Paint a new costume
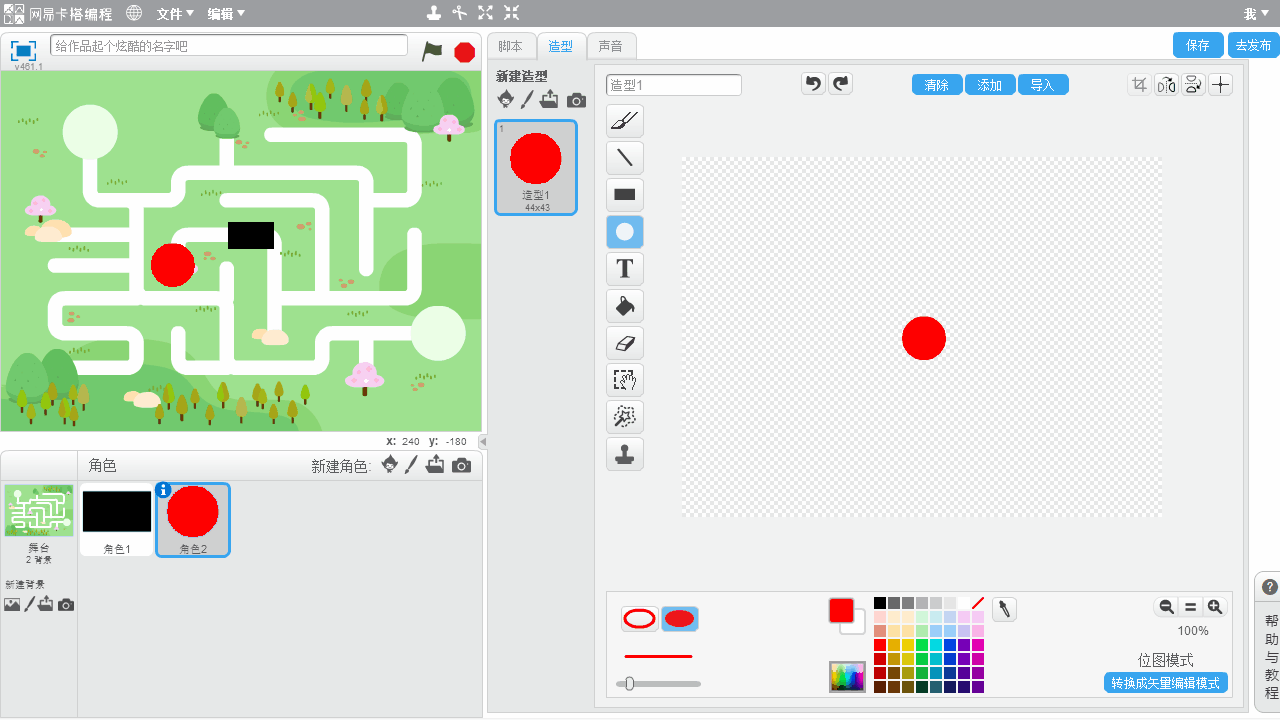 pos(527,99)
